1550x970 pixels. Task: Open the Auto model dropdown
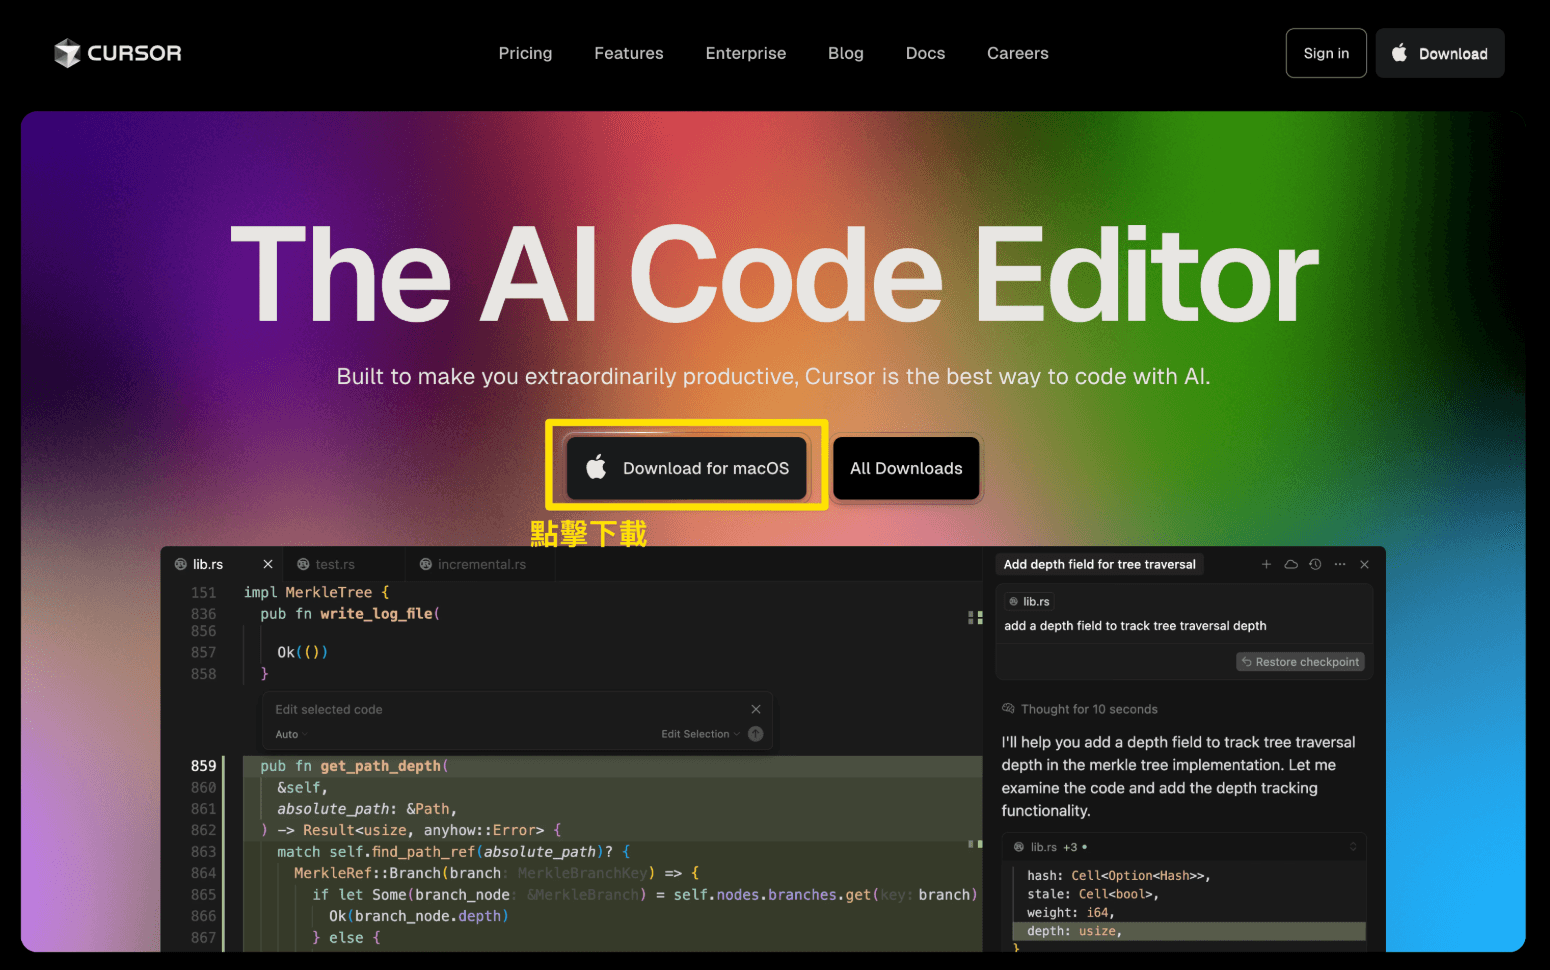(290, 734)
